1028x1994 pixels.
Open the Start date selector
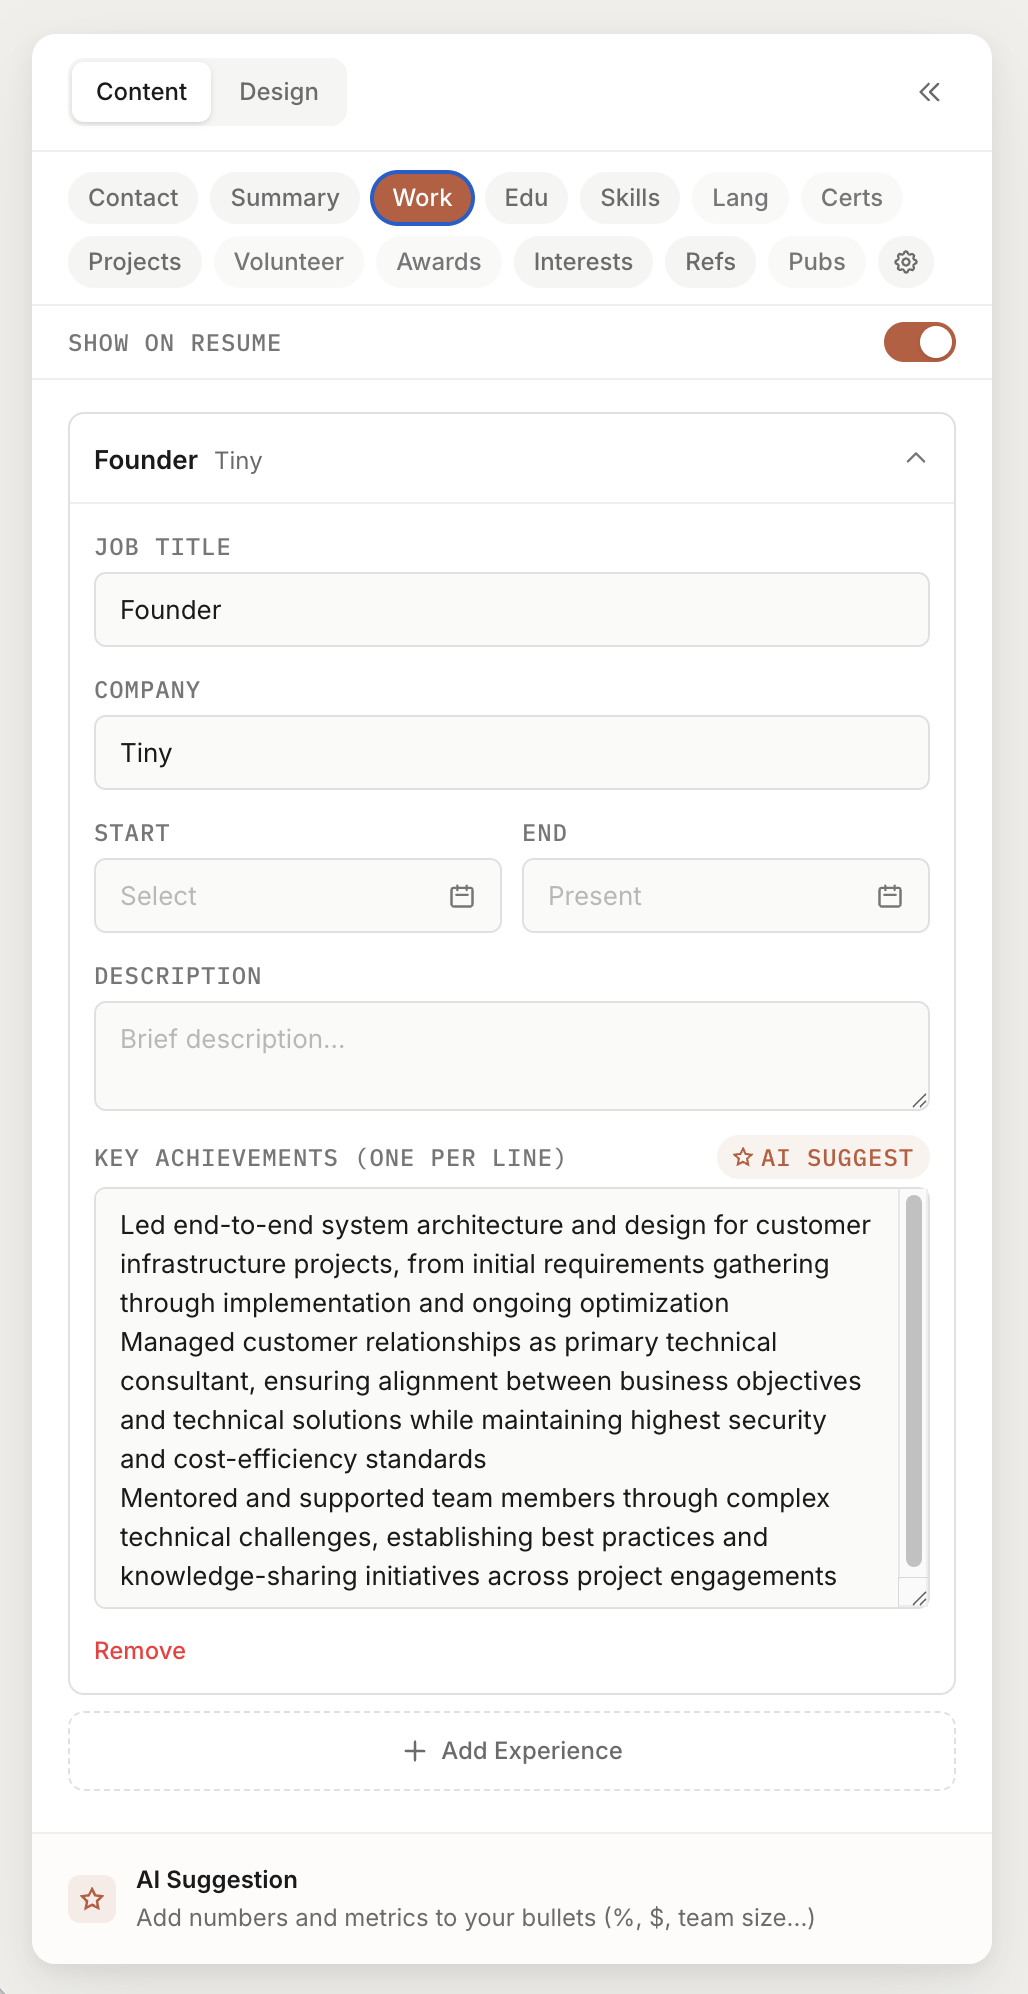click(298, 896)
